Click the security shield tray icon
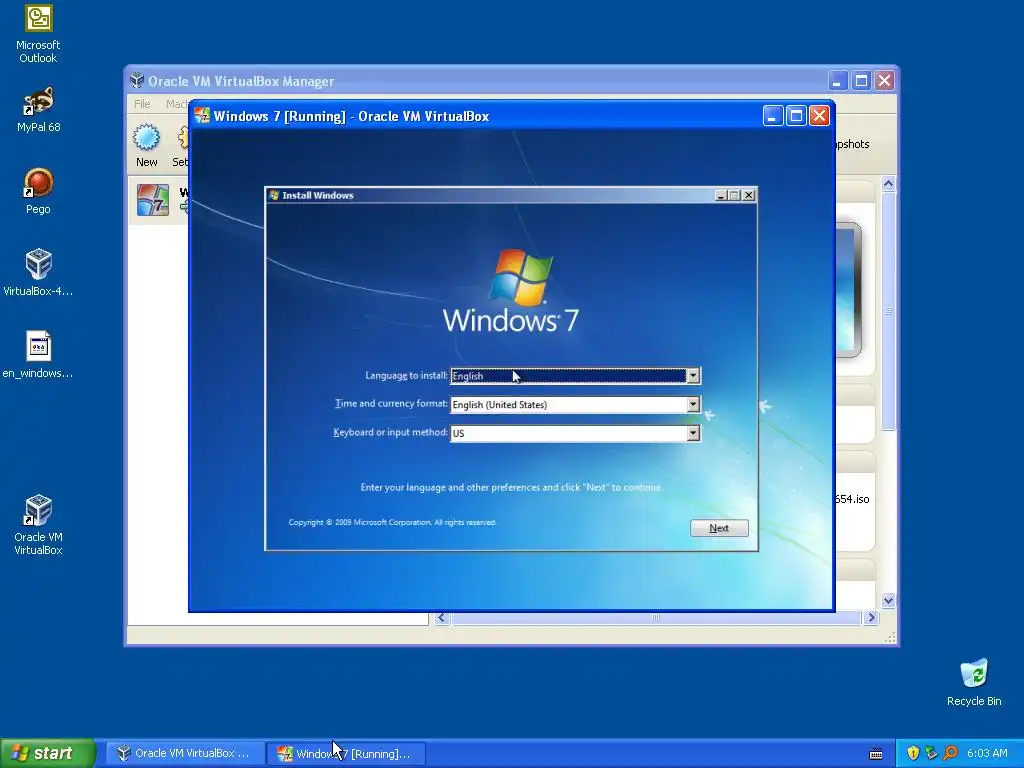Image resolution: width=1024 pixels, height=768 pixels. (x=913, y=754)
